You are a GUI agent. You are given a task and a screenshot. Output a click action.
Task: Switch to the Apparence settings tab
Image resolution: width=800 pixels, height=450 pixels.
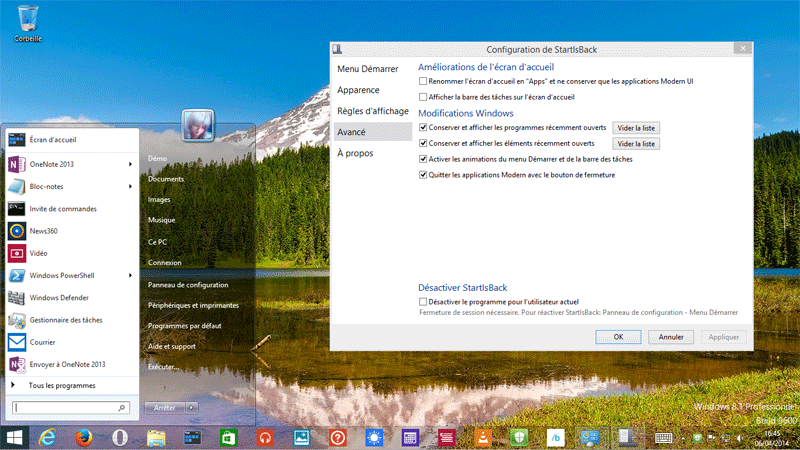tap(357, 90)
